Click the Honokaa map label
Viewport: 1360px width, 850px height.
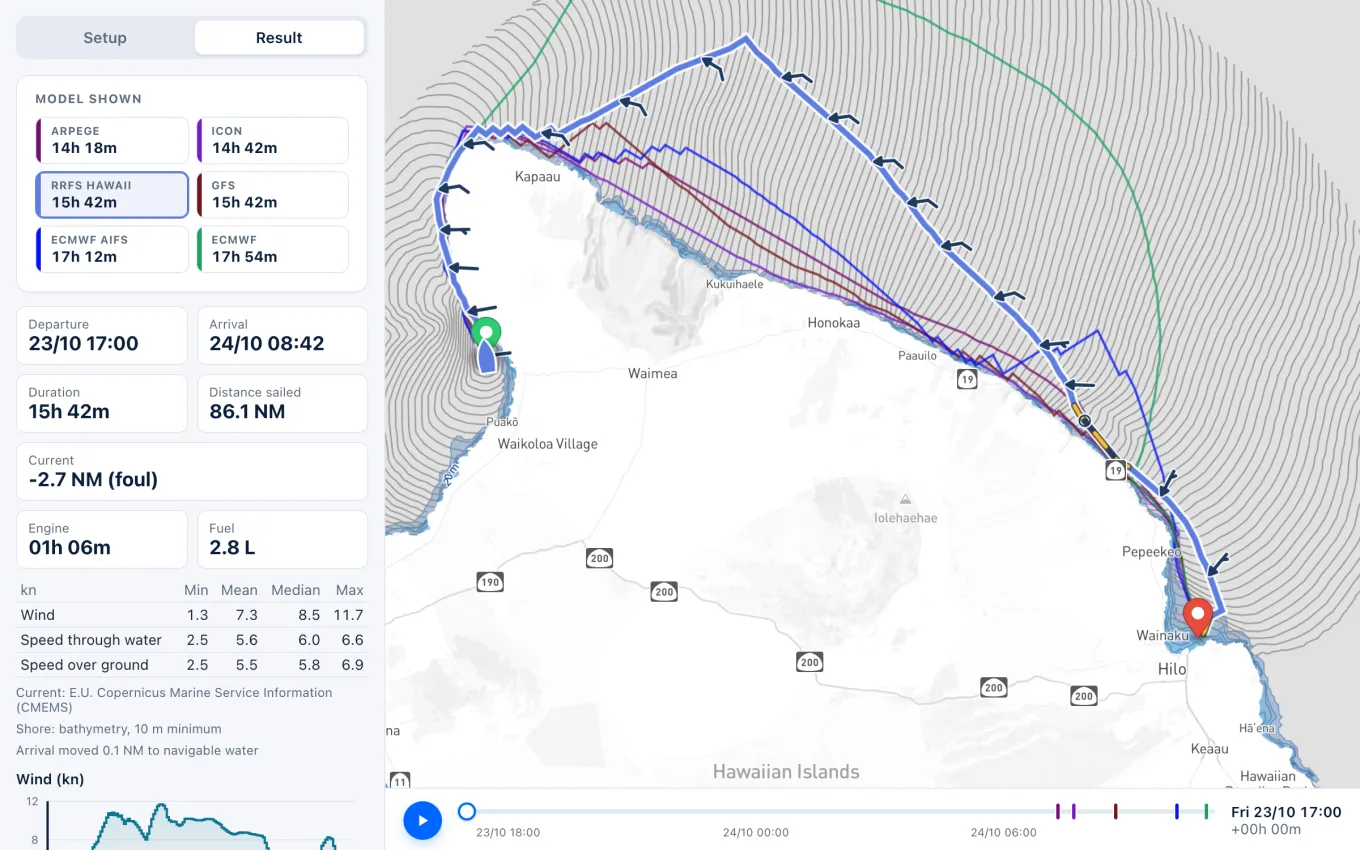tap(834, 323)
